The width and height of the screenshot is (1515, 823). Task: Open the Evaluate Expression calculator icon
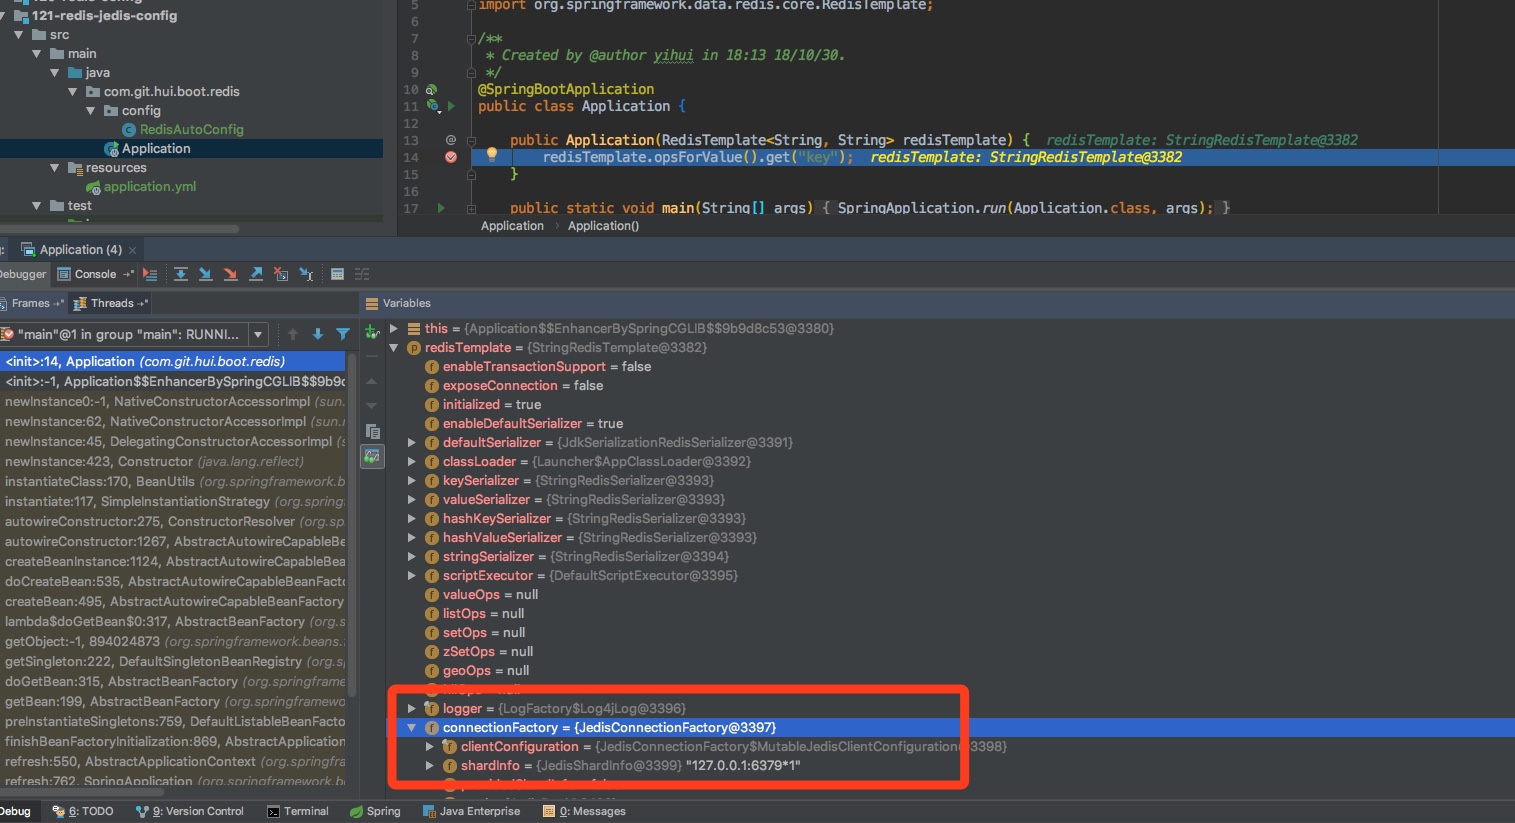point(337,274)
